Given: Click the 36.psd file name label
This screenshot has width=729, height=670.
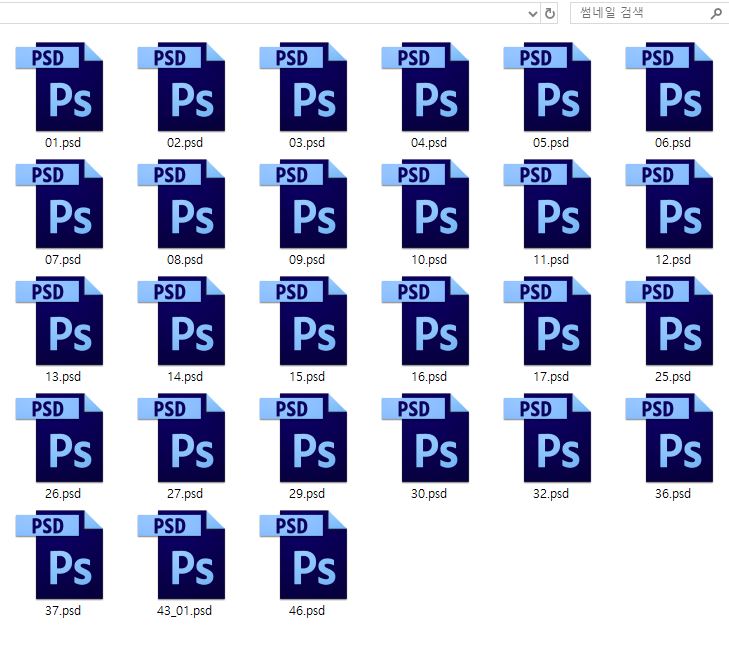Looking at the screenshot, I should click(x=673, y=494).
